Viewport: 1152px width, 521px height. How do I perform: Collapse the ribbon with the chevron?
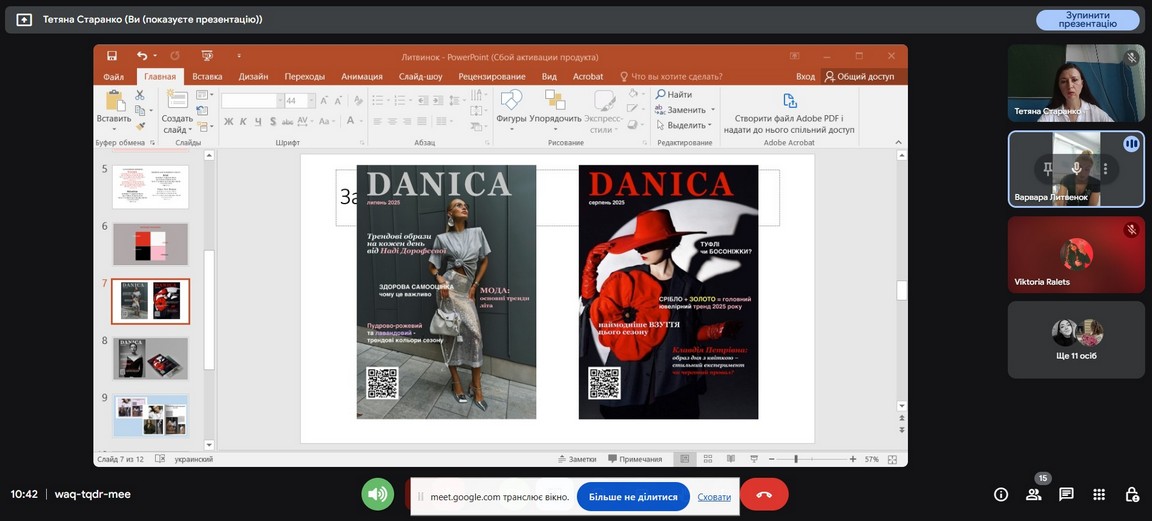point(898,143)
